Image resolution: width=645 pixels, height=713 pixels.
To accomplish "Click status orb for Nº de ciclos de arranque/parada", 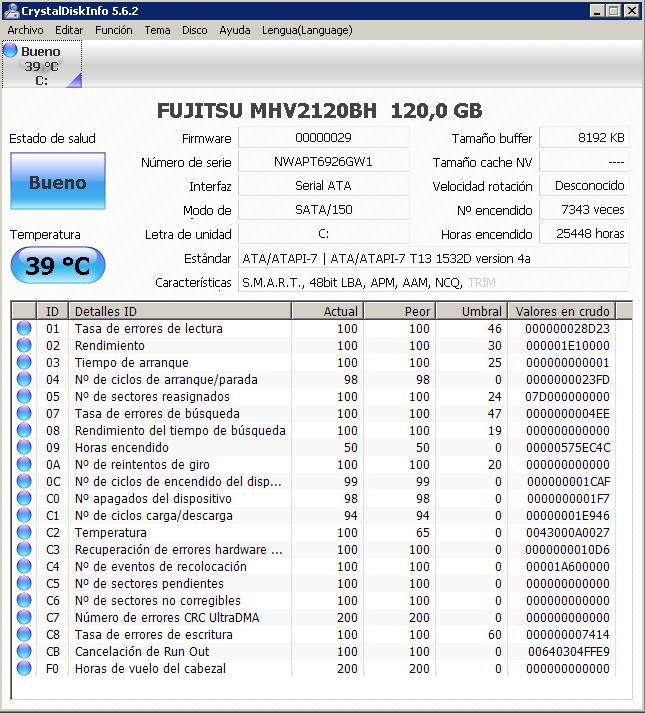I will pyautogui.click(x=24, y=379).
